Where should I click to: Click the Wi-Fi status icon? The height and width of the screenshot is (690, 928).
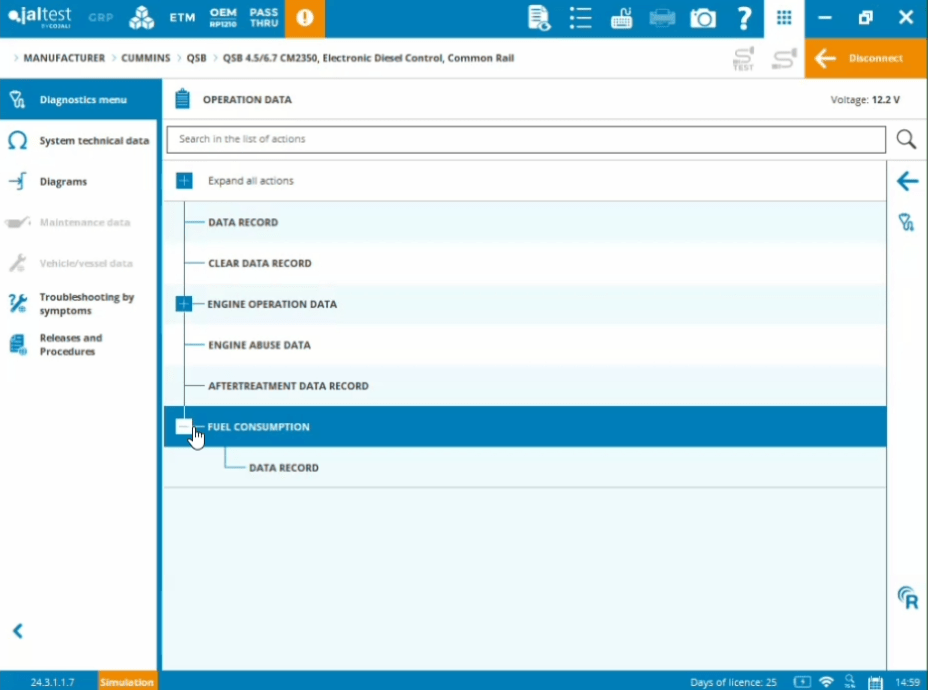(x=826, y=682)
